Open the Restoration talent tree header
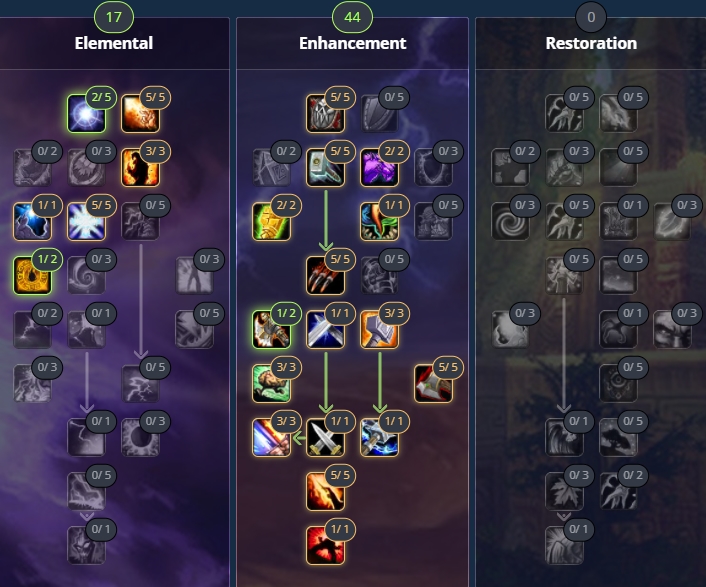 click(591, 43)
